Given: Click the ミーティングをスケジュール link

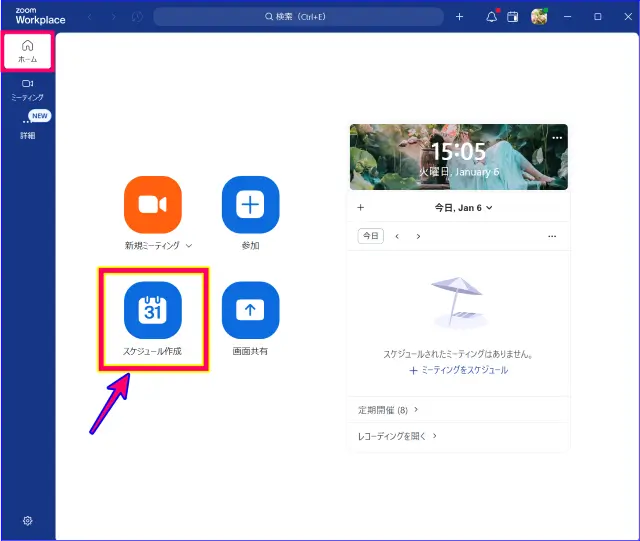Looking at the screenshot, I should click(x=459, y=370).
